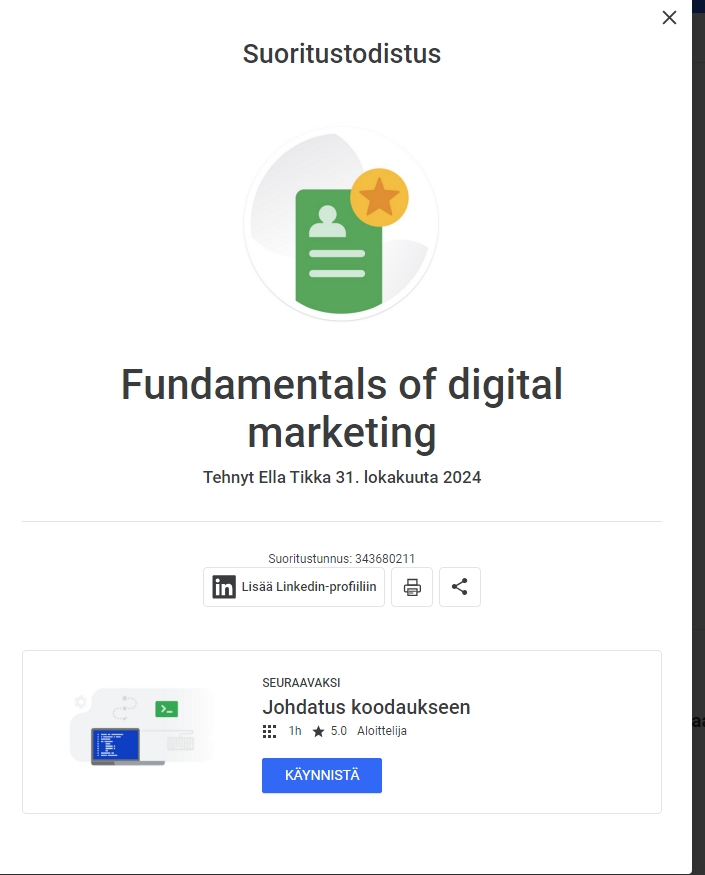Click the modules grid icon beside 1h

(269, 731)
